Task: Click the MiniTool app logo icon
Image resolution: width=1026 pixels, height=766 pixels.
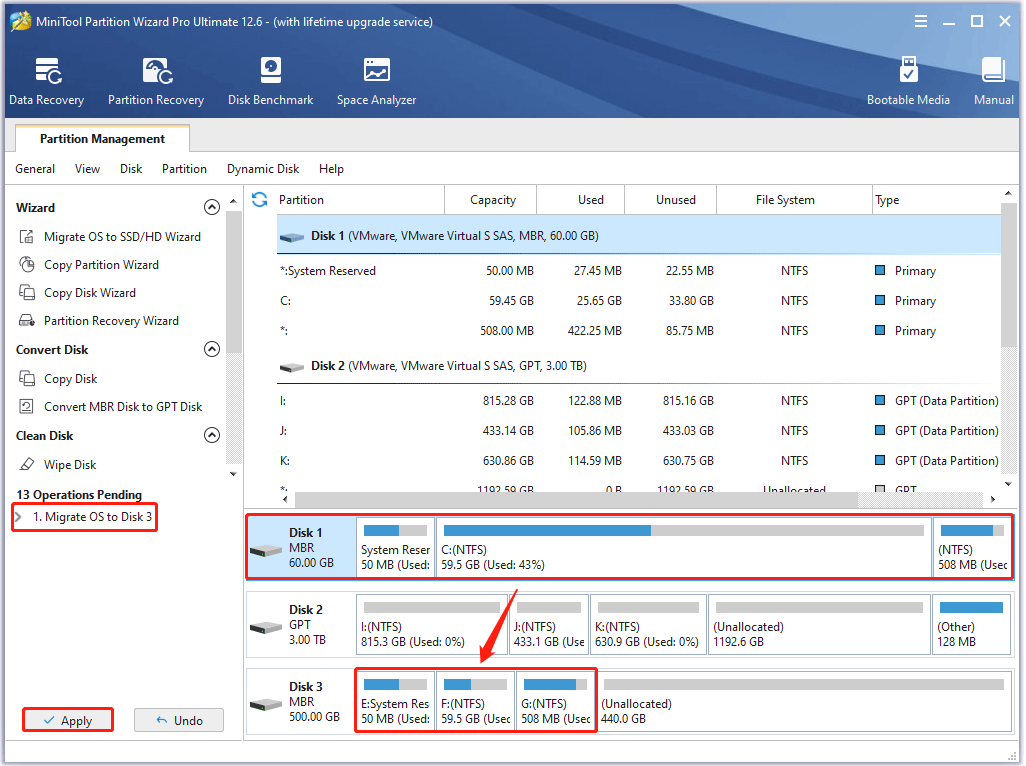Action: pos(20,21)
